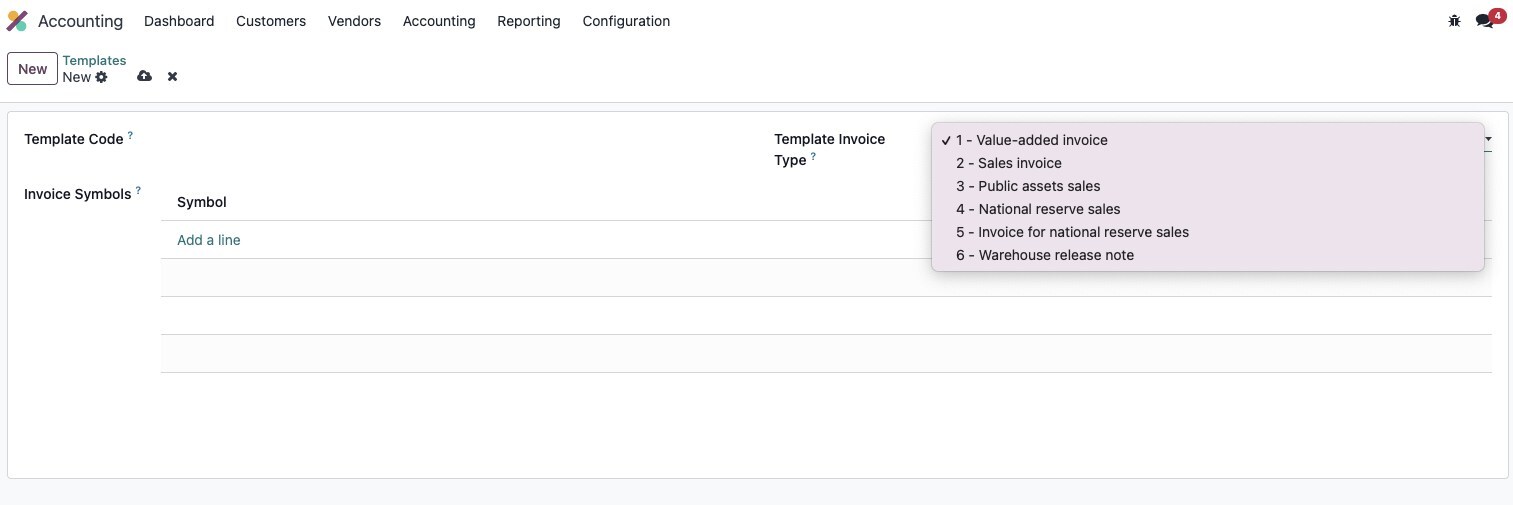
Task: Choose '2 - Sales invoice' option
Action: [x=1008, y=163]
